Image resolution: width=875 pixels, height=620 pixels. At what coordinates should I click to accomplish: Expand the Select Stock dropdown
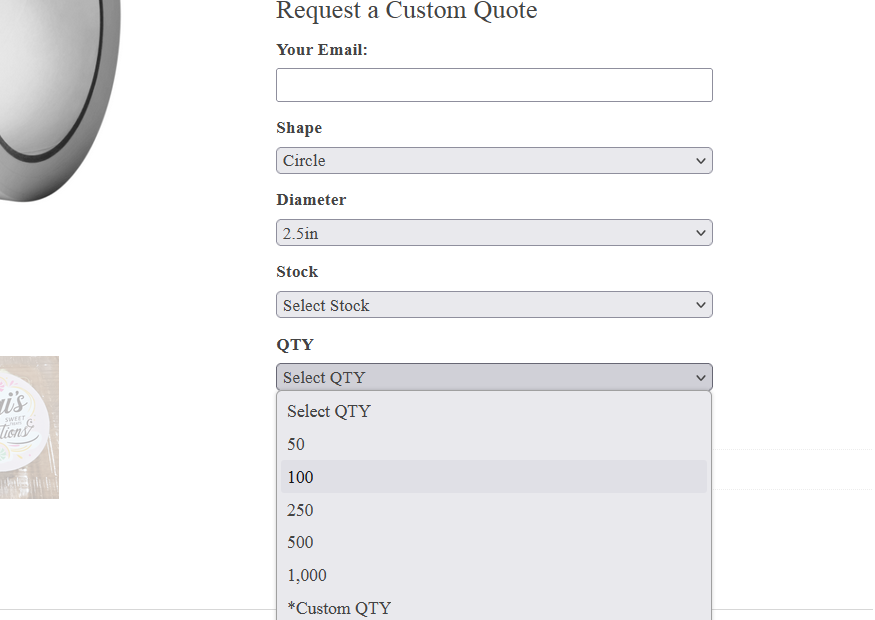(x=494, y=305)
